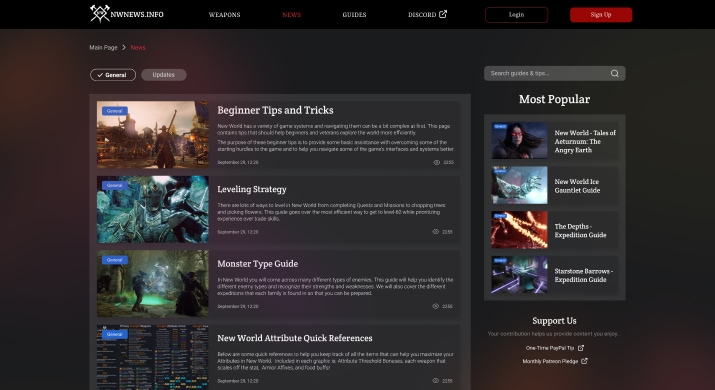Click the Login button
This screenshot has width=715, height=390.
click(x=516, y=15)
